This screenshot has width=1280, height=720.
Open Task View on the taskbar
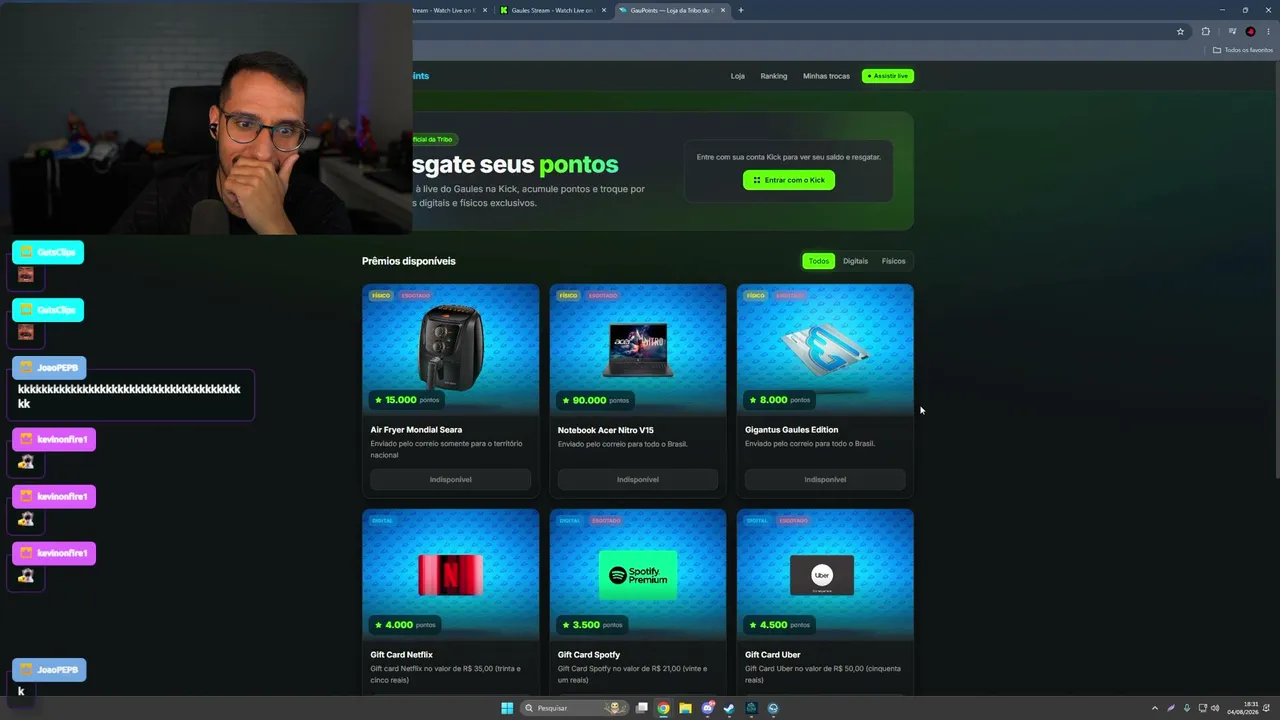(642, 708)
